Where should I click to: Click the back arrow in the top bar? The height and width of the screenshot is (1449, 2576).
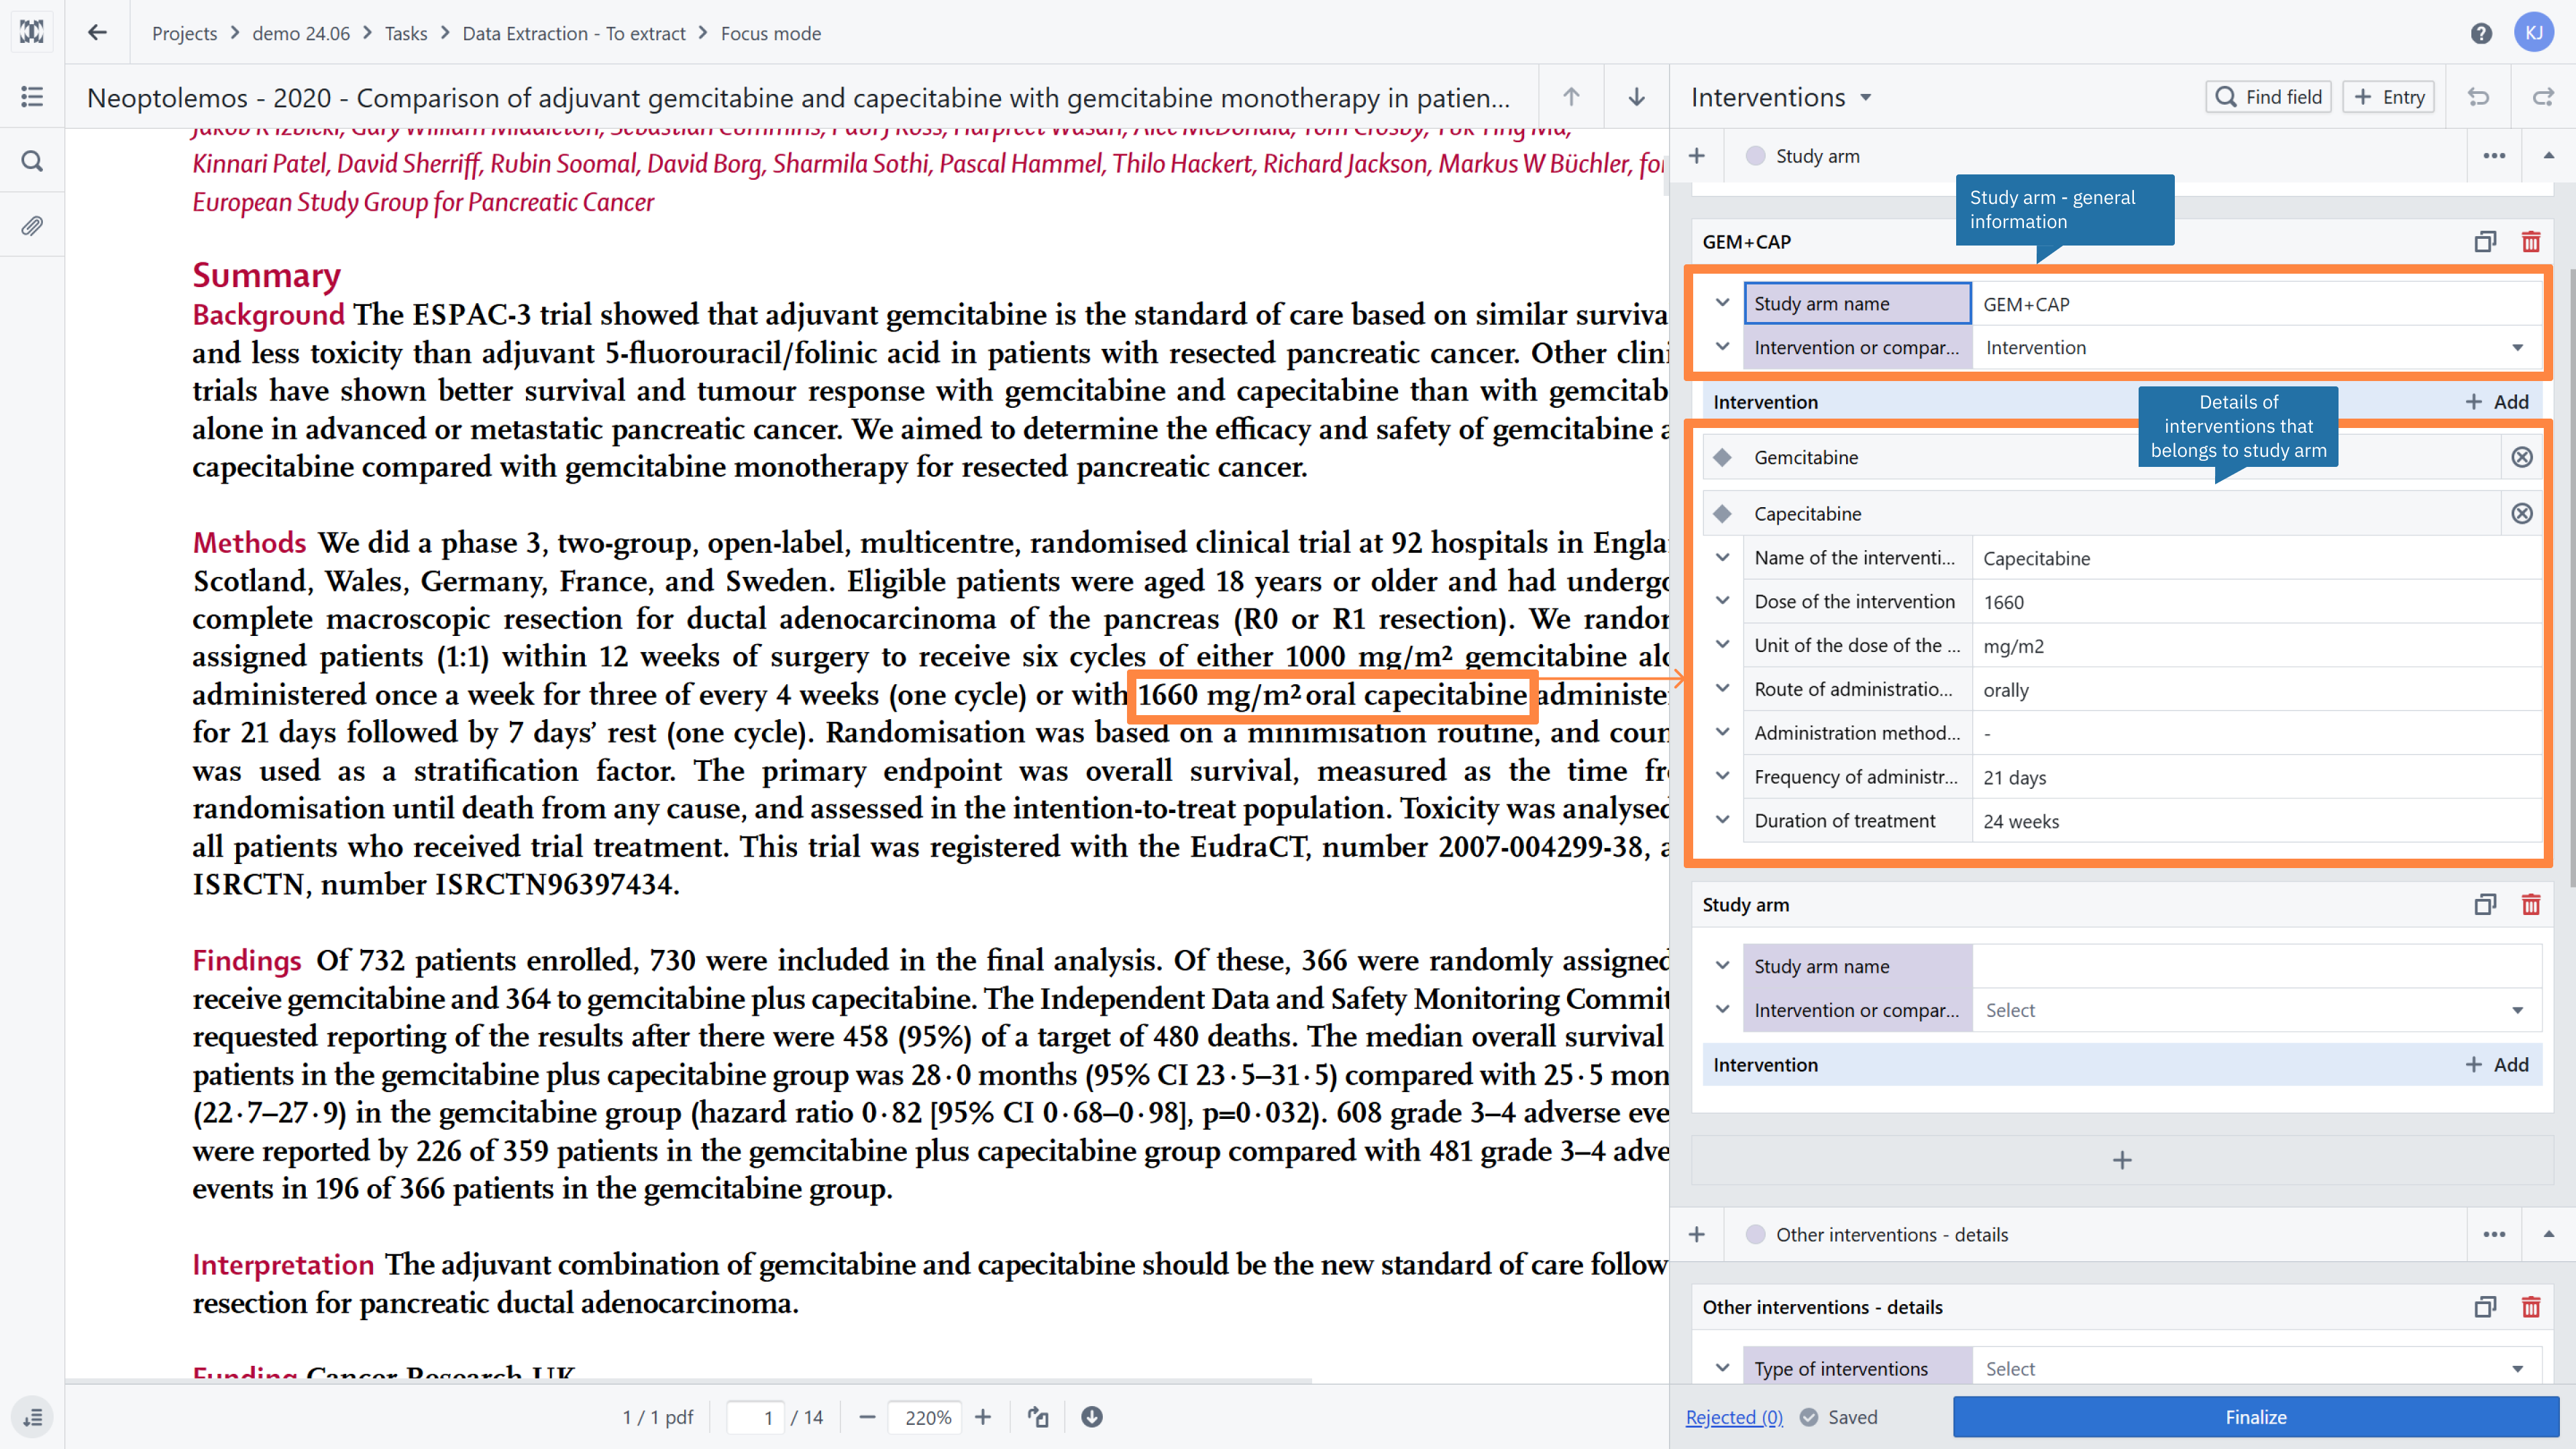pos(97,33)
